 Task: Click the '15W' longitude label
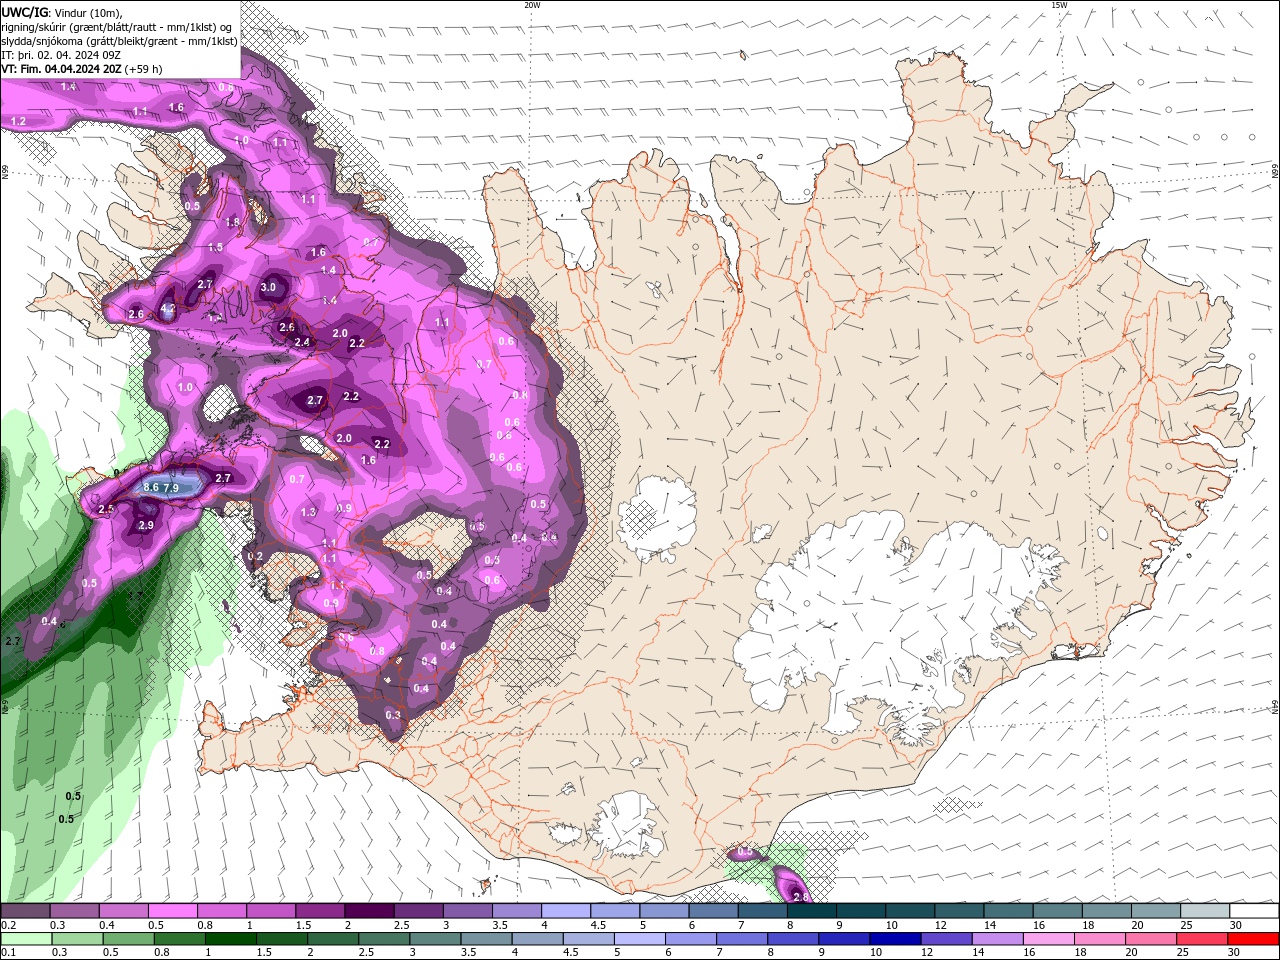point(1058,5)
